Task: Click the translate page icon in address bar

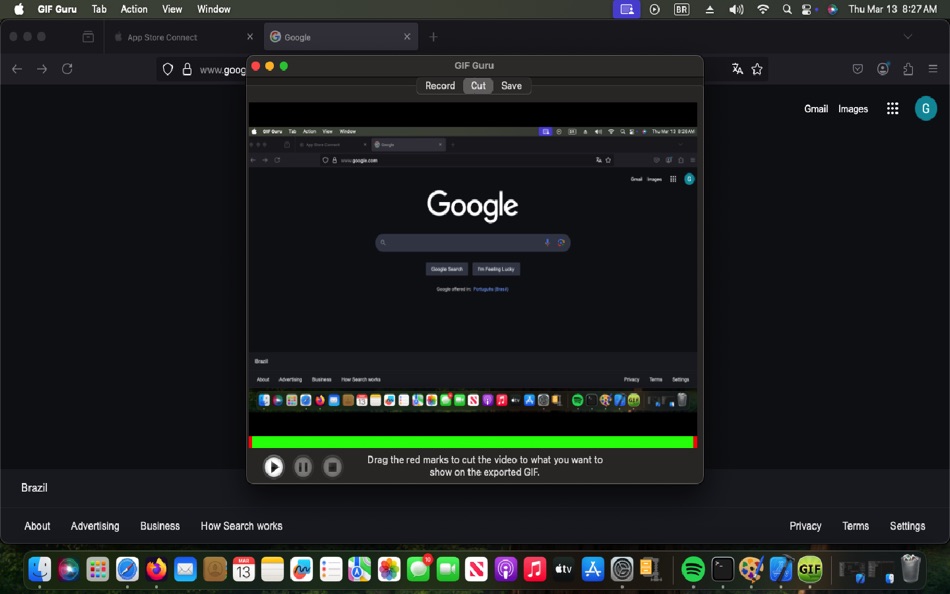Action: click(737, 69)
